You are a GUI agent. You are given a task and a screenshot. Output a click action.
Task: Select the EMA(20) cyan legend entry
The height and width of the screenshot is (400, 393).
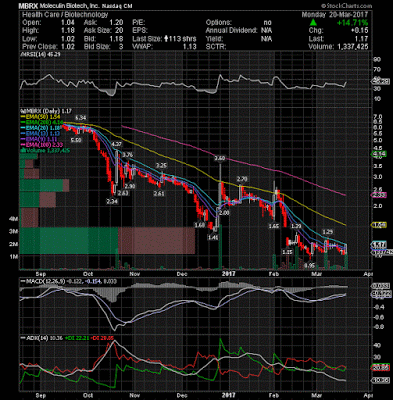click(x=39, y=128)
